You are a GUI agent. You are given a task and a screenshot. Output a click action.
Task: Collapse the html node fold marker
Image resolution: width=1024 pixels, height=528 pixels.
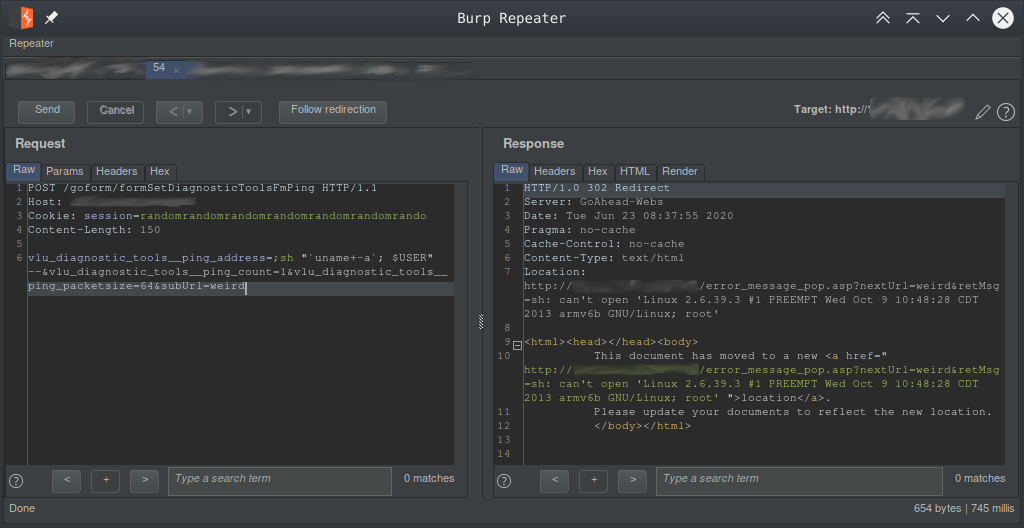[517, 343]
